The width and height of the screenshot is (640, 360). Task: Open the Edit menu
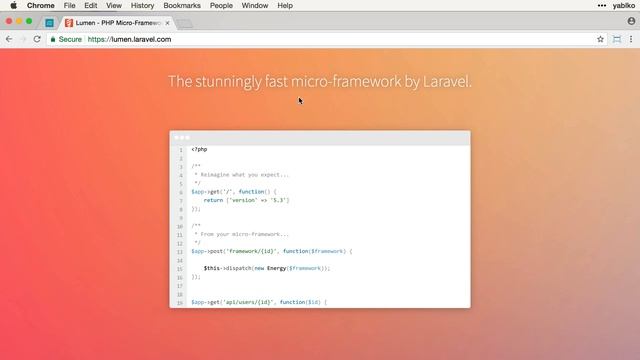pyautogui.click(x=91, y=5)
